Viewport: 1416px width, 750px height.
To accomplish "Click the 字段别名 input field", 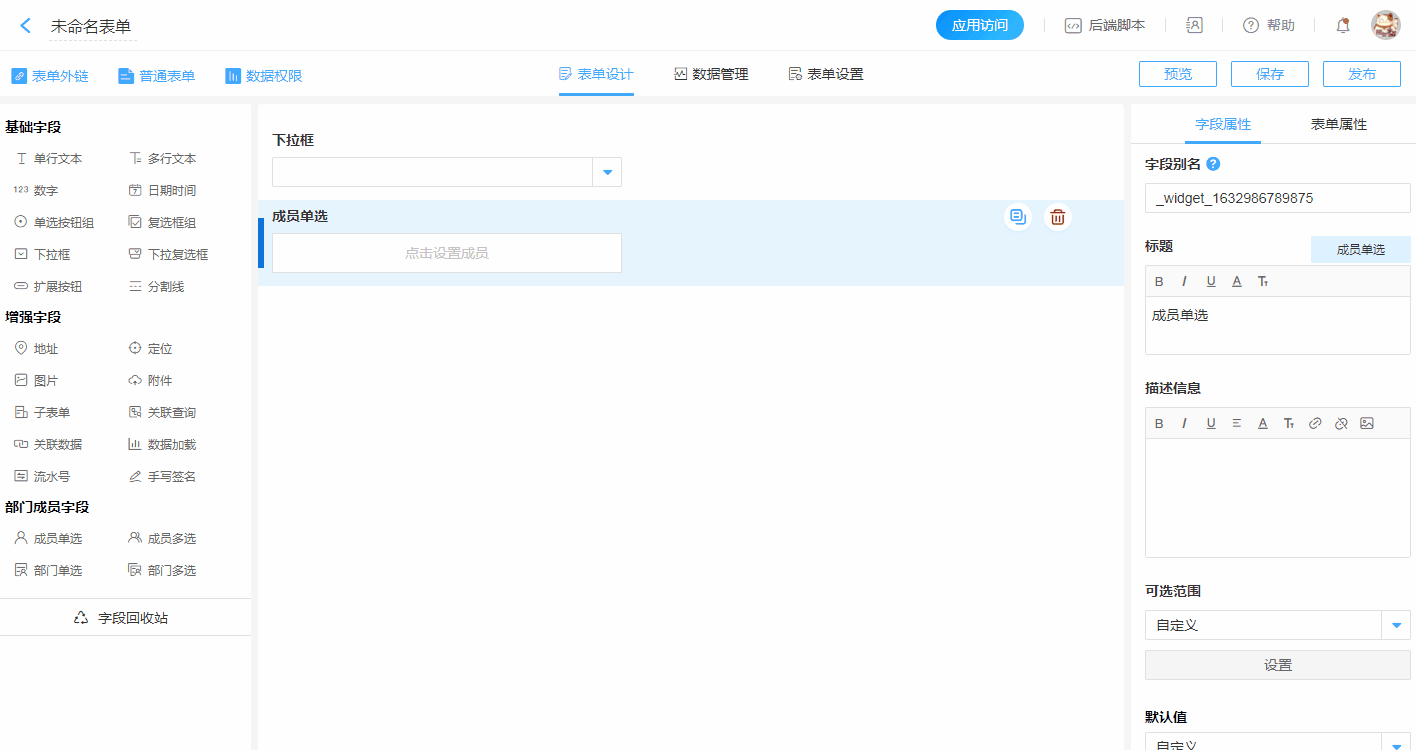I will coord(1277,198).
